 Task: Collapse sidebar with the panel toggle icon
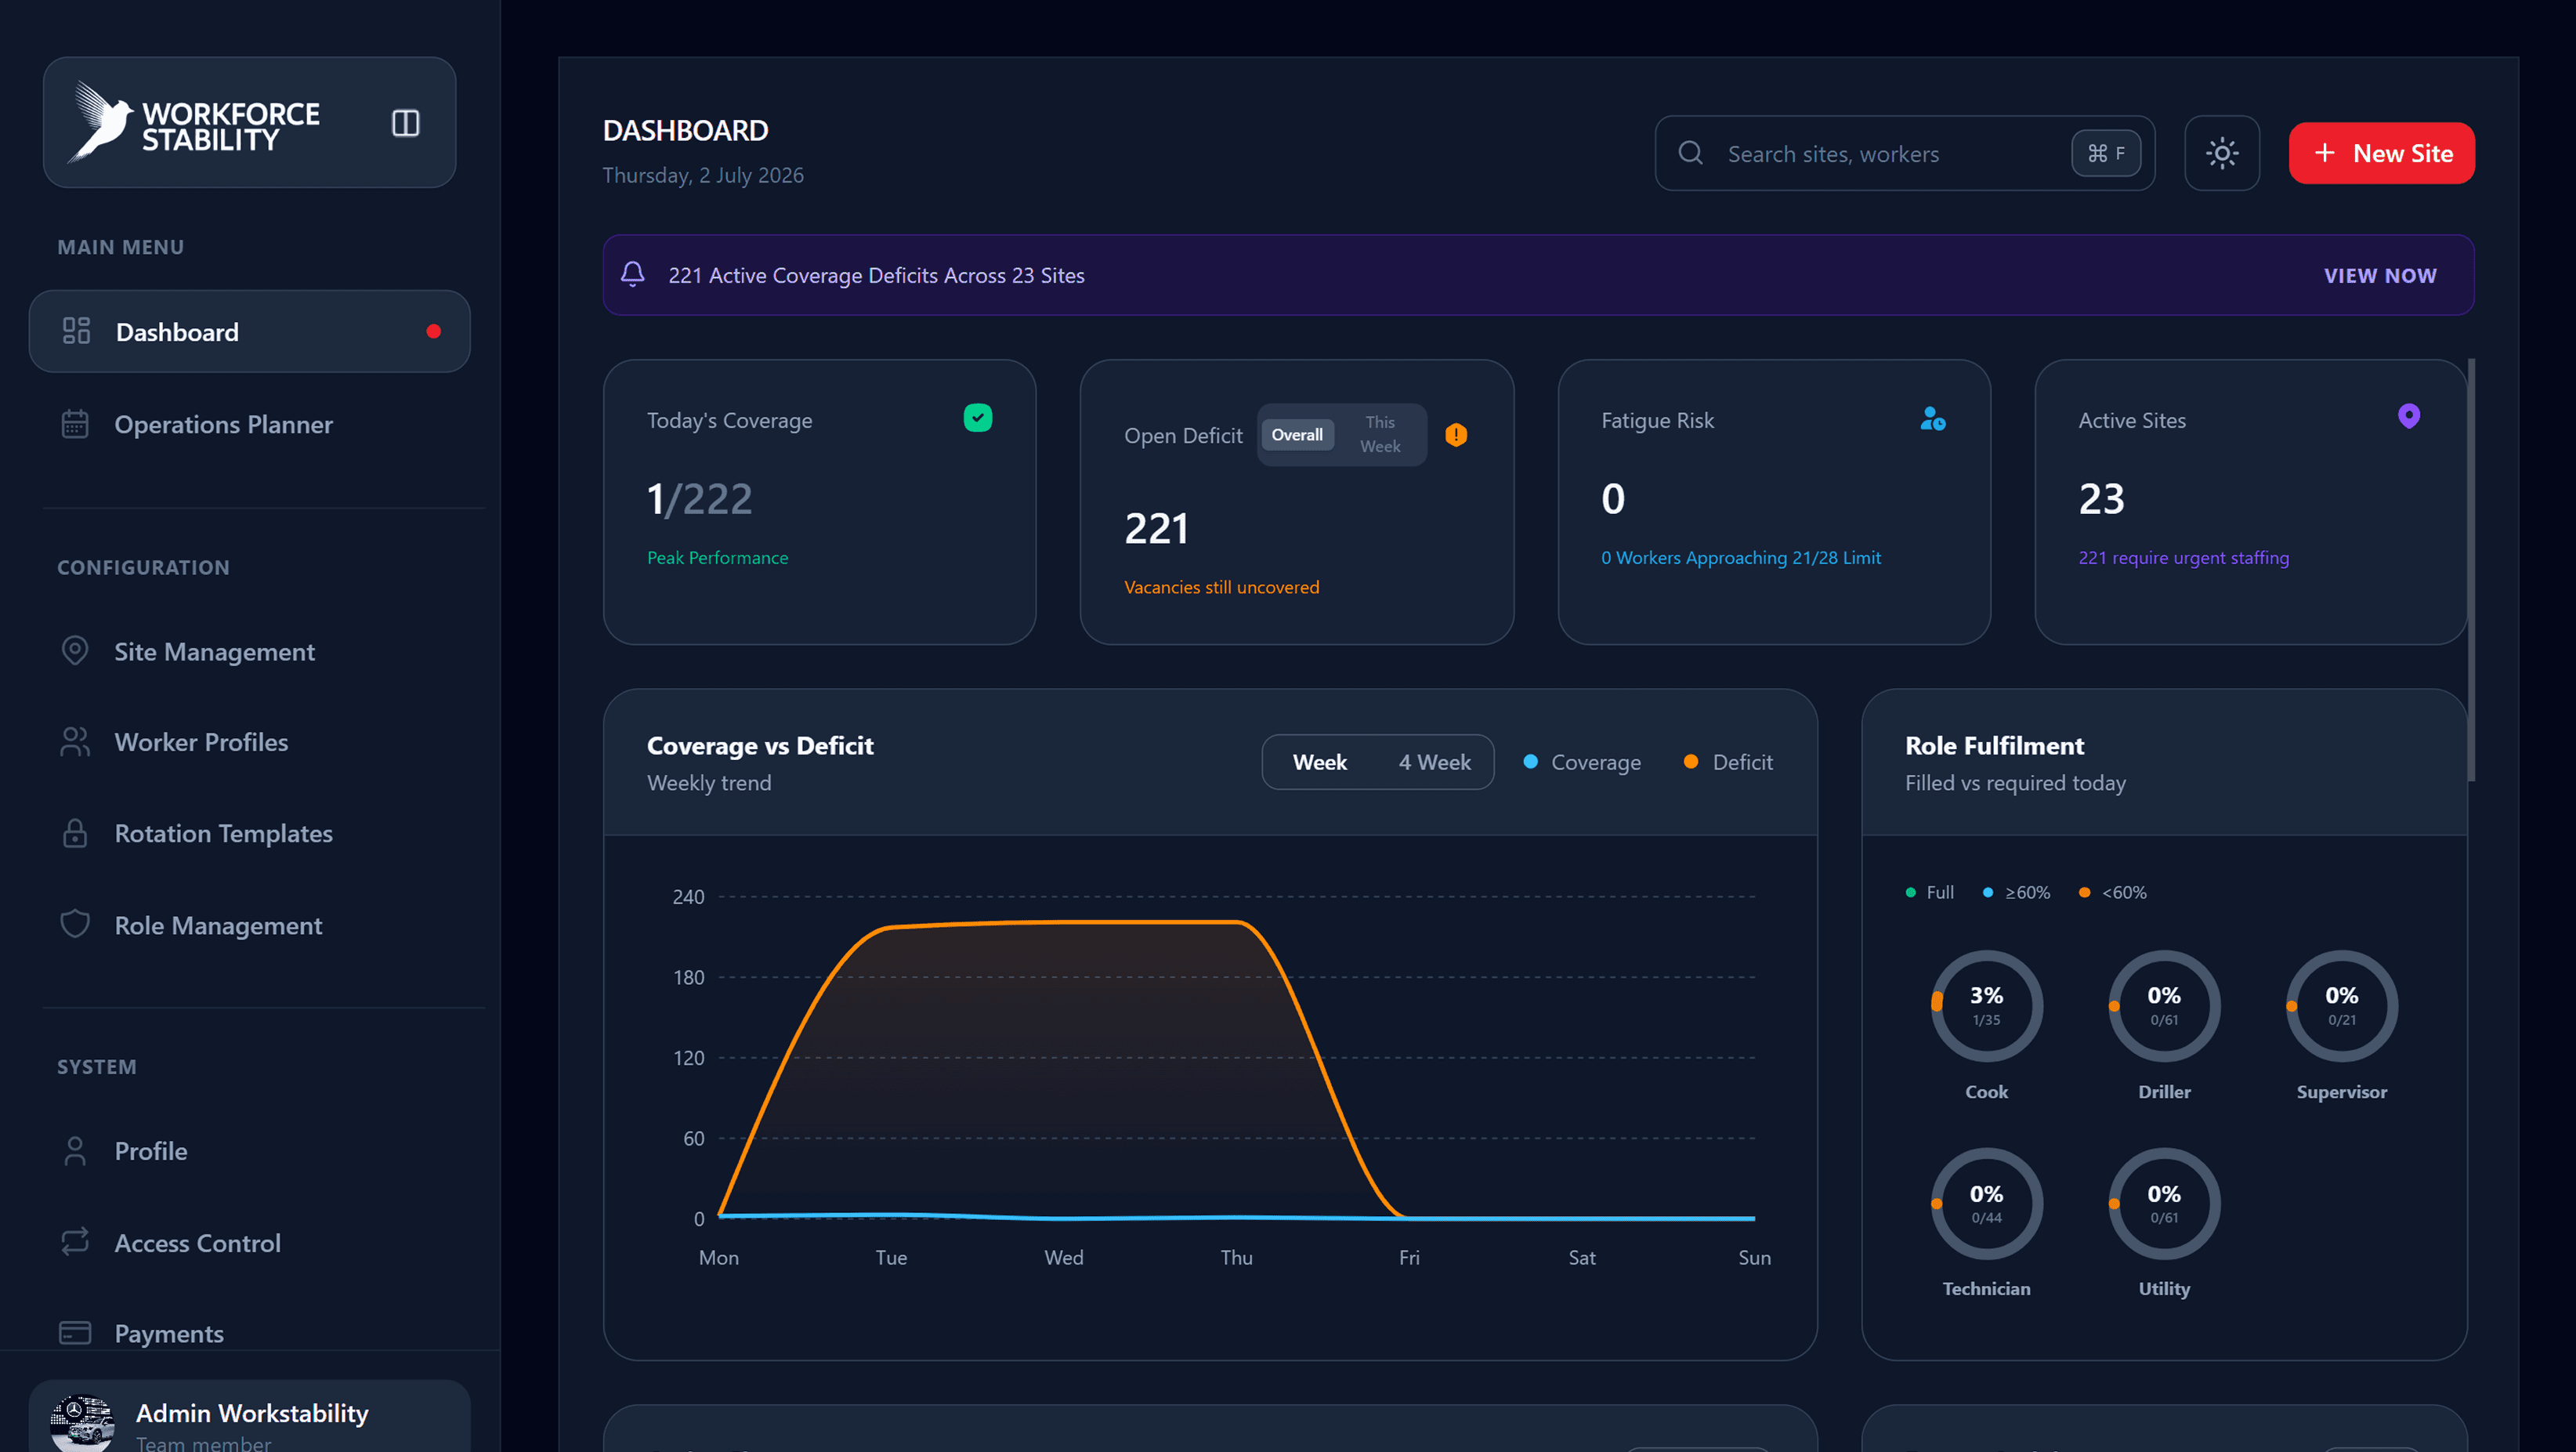405,123
